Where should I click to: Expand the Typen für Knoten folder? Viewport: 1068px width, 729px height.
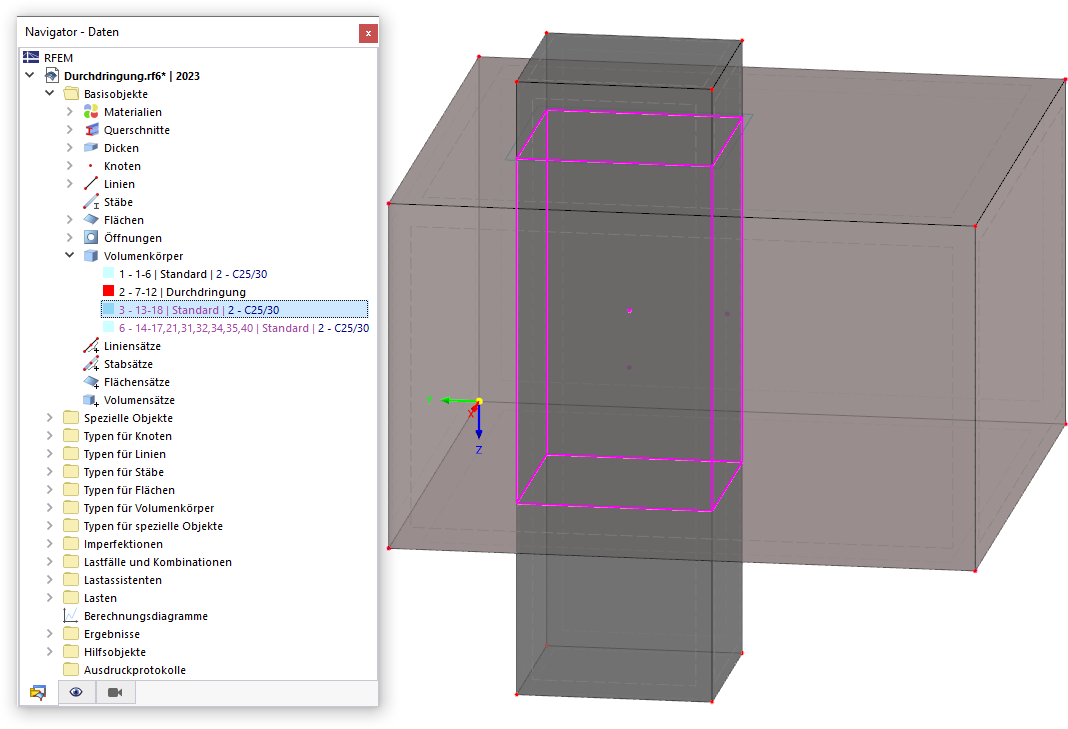[50, 435]
